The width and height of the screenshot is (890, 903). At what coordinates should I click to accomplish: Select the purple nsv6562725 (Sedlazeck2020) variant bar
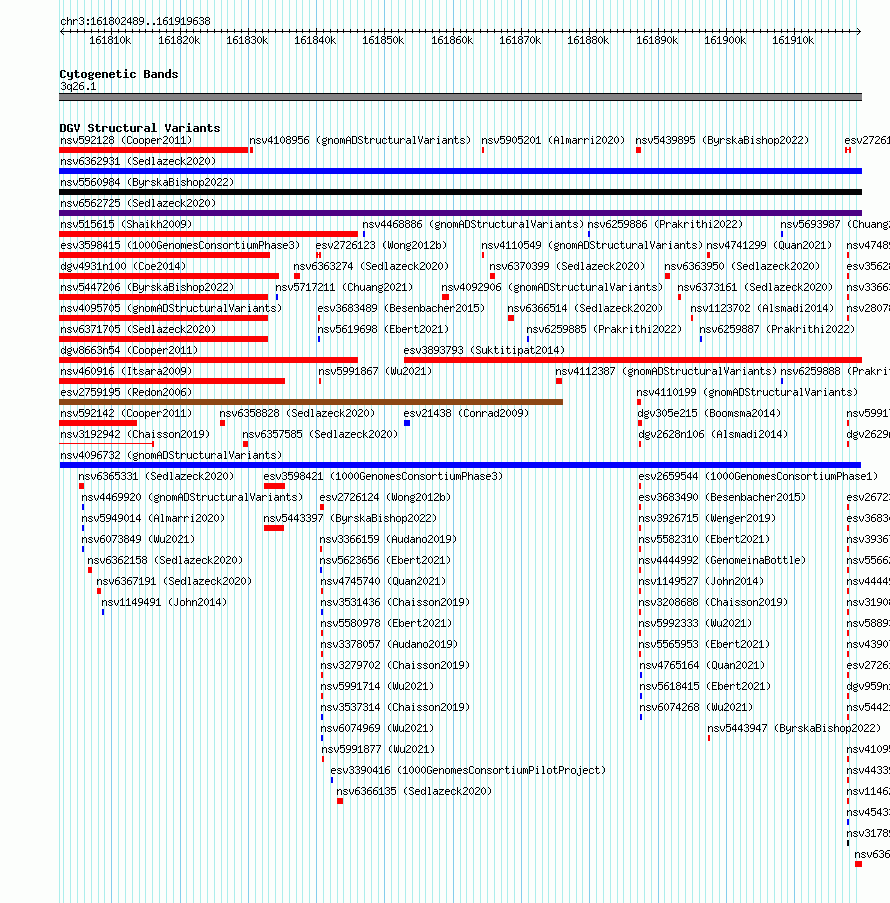click(x=460, y=213)
